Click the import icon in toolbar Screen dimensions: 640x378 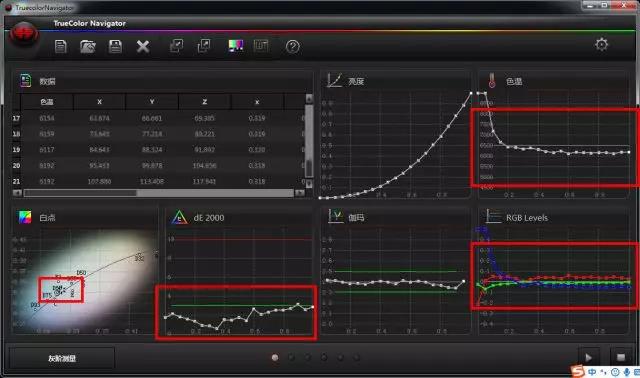176,46
